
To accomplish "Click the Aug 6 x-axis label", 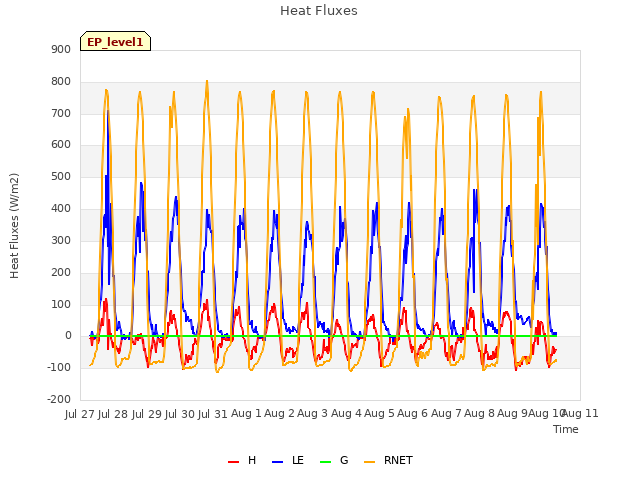I will (412, 413).
